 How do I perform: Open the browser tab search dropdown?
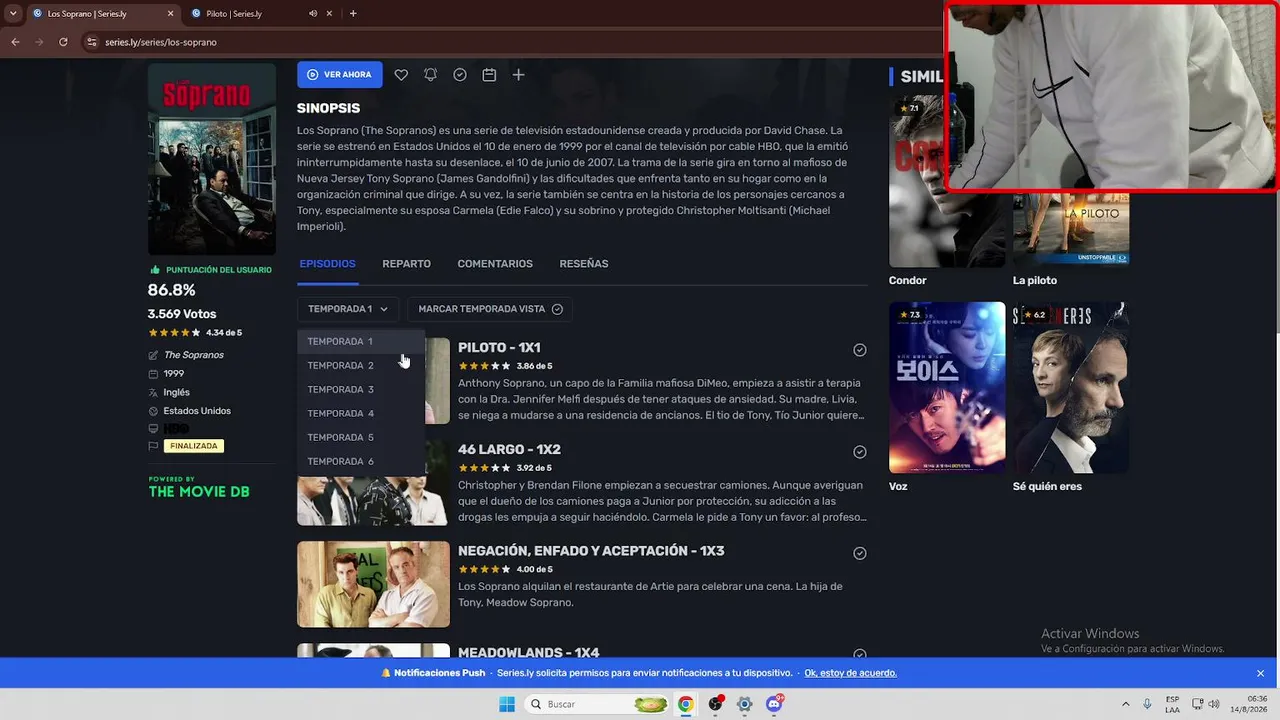[x=13, y=13]
